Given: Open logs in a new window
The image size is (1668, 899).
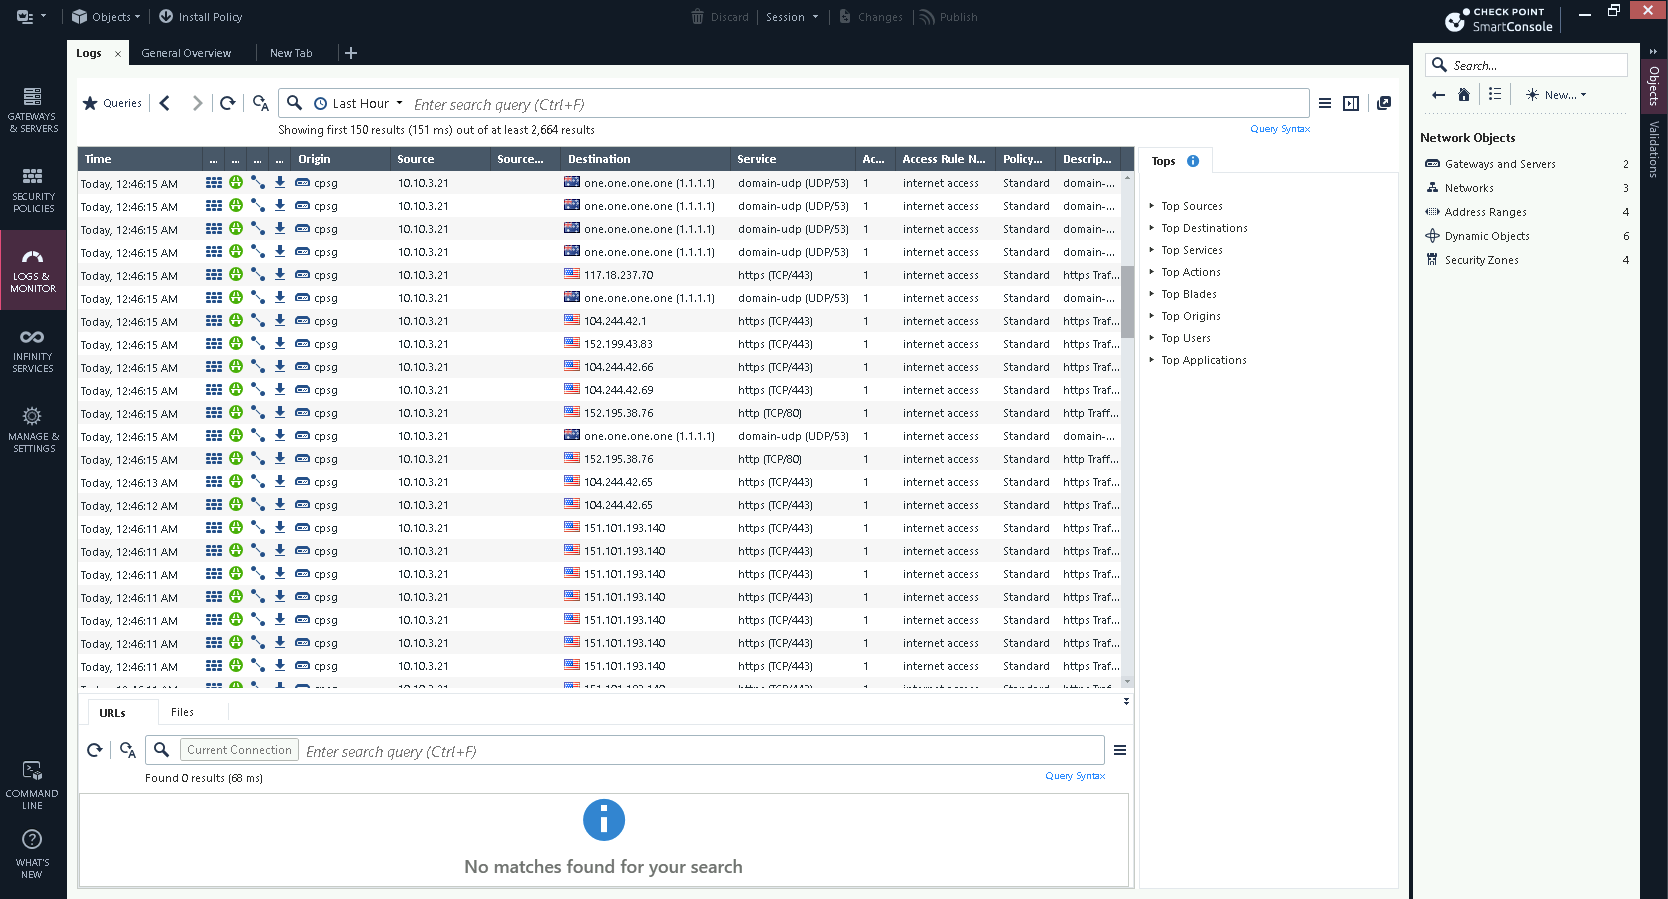Looking at the screenshot, I should (1384, 103).
